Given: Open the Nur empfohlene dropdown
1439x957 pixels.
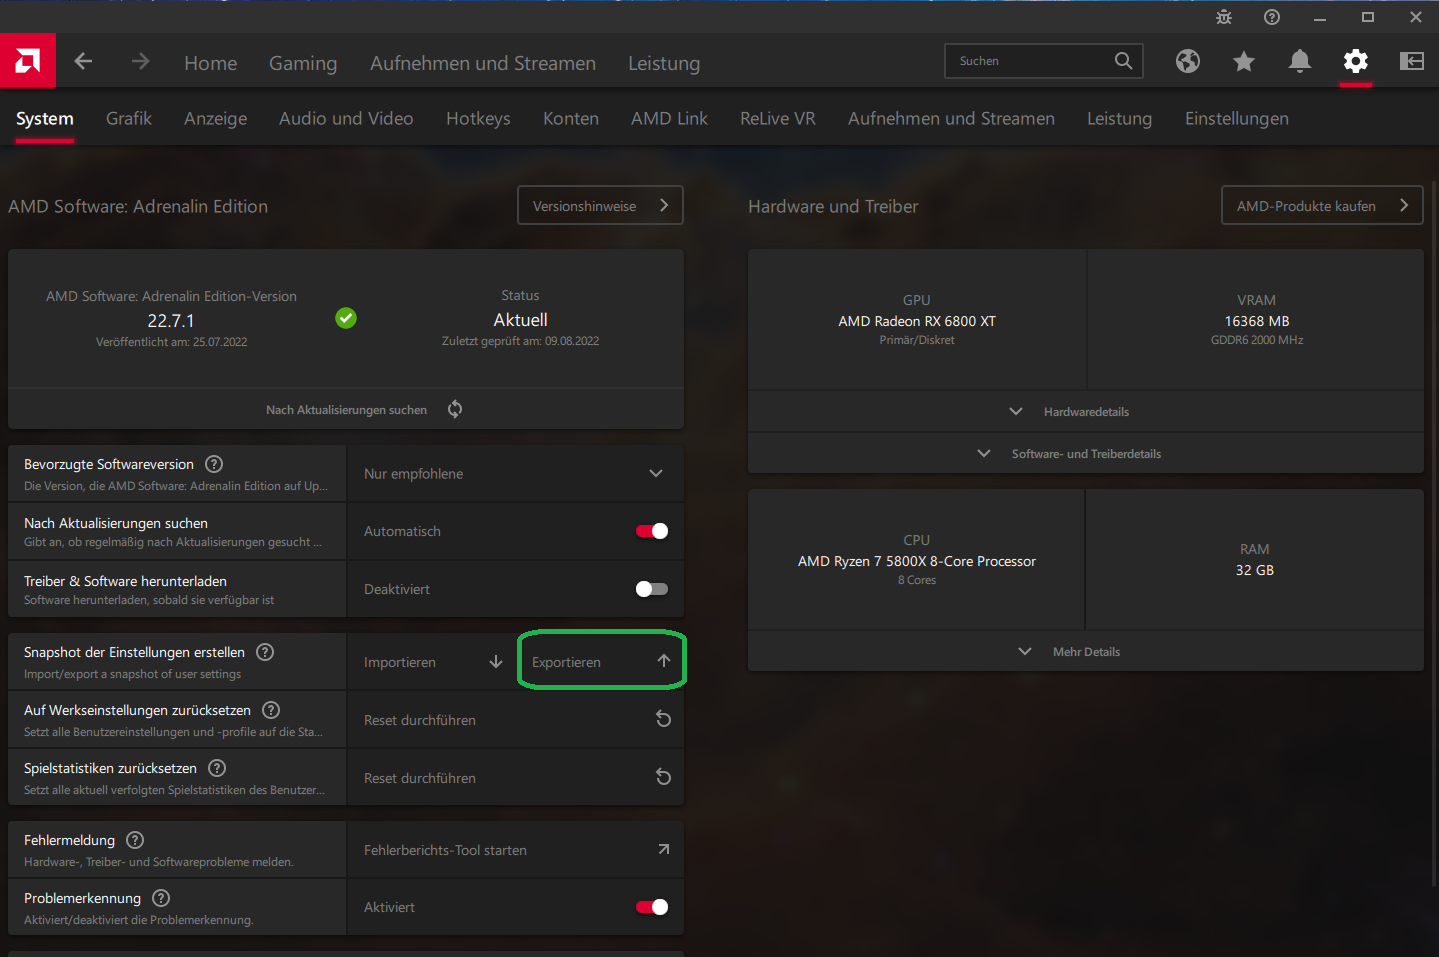Looking at the screenshot, I should pos(515,473).
